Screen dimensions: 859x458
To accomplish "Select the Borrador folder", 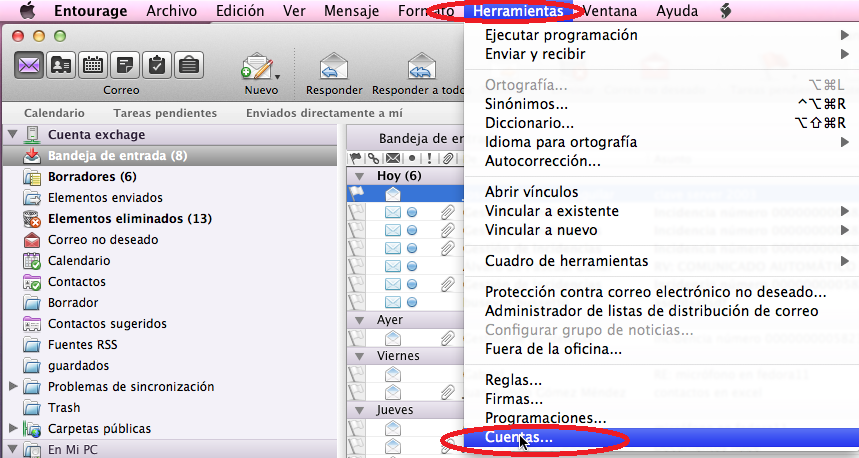I will pos(73,302).
